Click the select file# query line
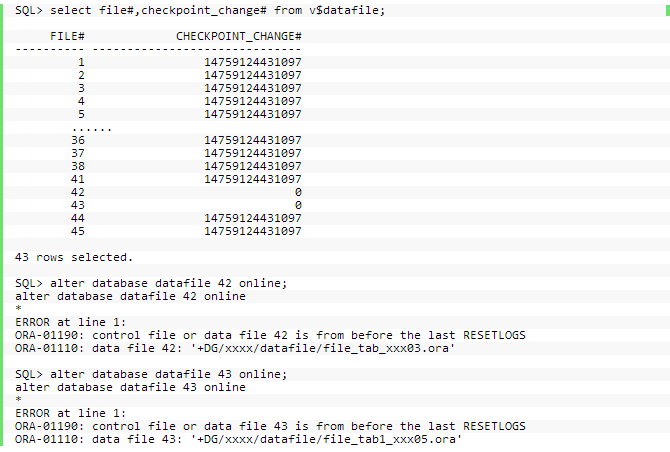670x452 pixels. pyautogui.click(x=200, y=10)
